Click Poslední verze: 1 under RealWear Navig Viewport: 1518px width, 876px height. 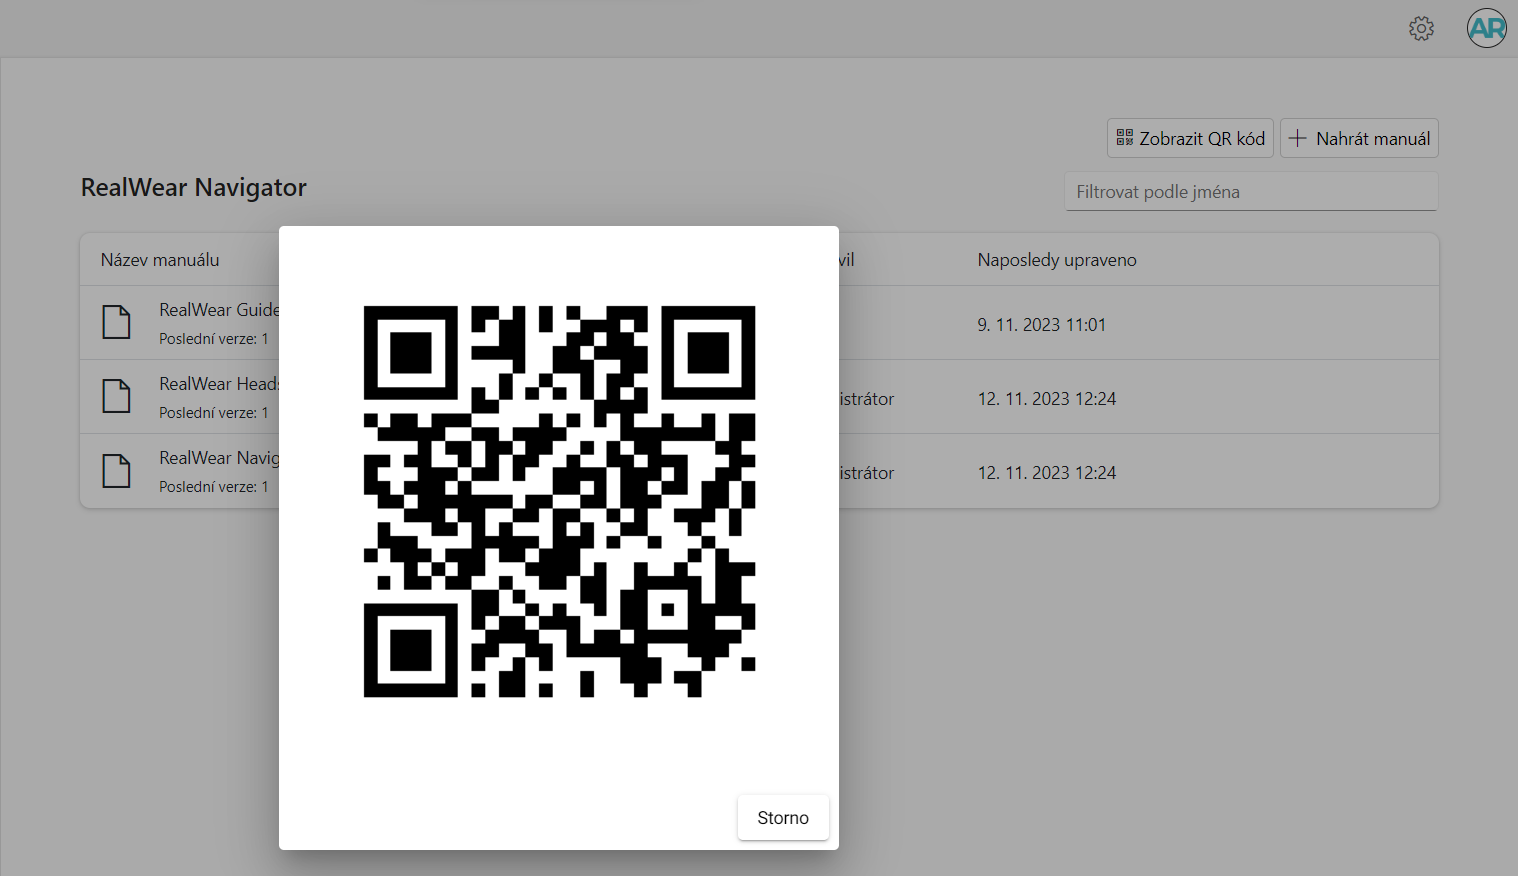click(x=214, y=487)
